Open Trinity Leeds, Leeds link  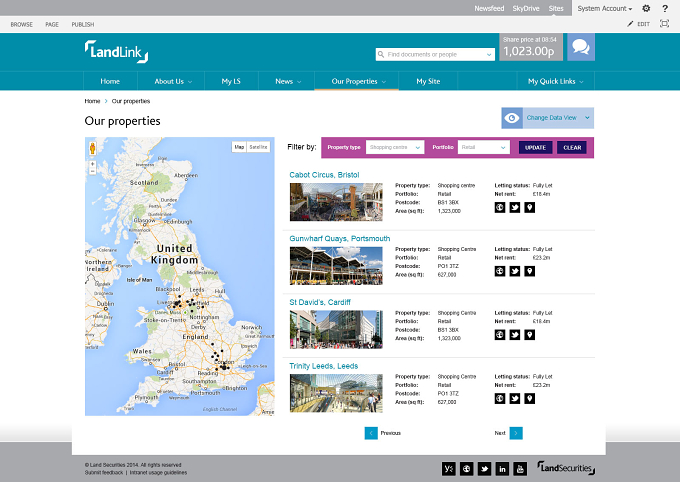click(x=324, y=366)
